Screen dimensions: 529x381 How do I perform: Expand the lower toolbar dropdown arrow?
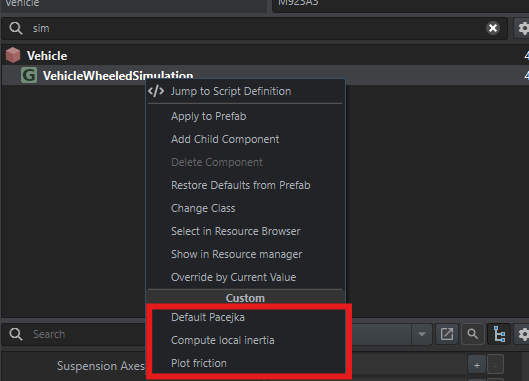pos(422,334)
